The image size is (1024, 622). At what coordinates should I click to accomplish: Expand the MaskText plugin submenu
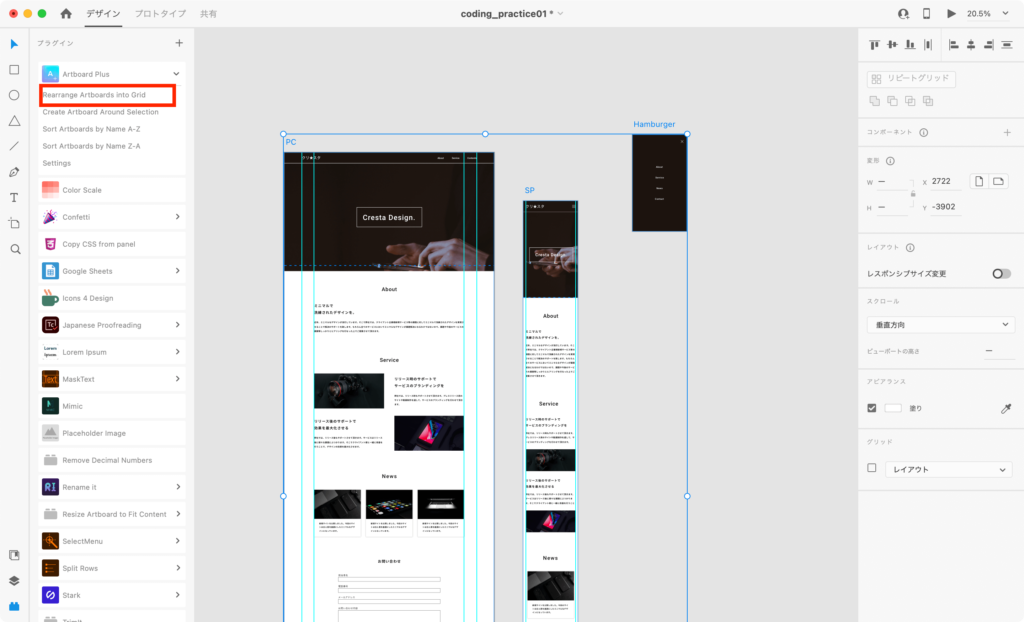click(178, 378)
